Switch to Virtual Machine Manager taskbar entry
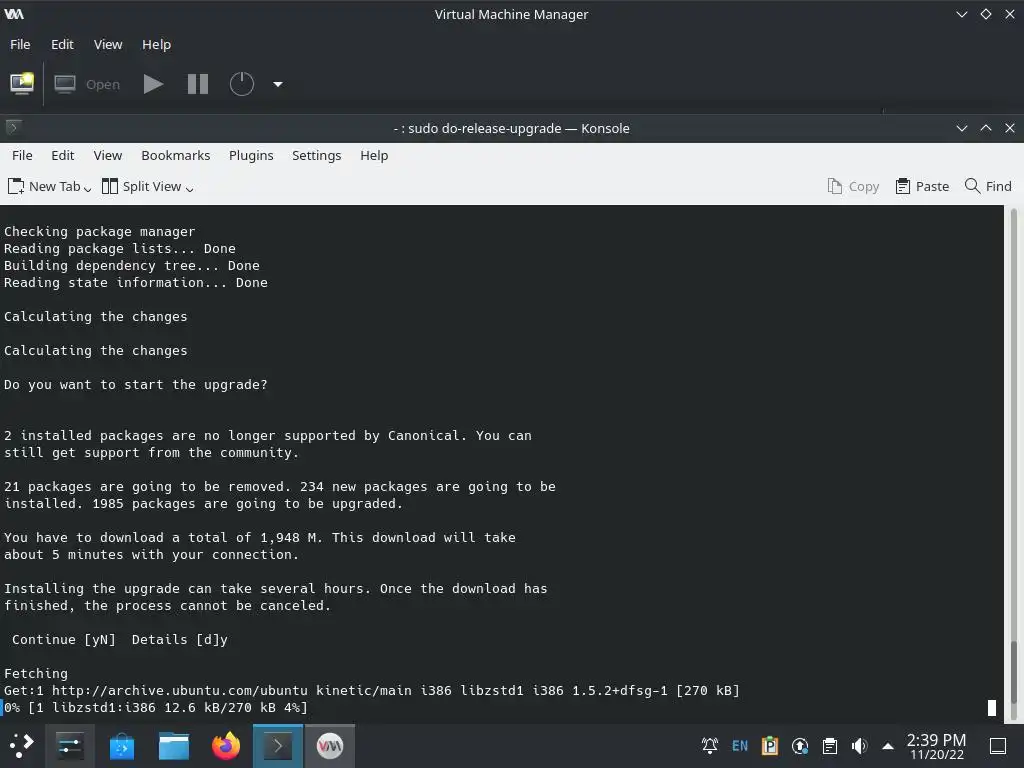Image resolution: width=1024 pixels, height=768 pixels. 330,746
